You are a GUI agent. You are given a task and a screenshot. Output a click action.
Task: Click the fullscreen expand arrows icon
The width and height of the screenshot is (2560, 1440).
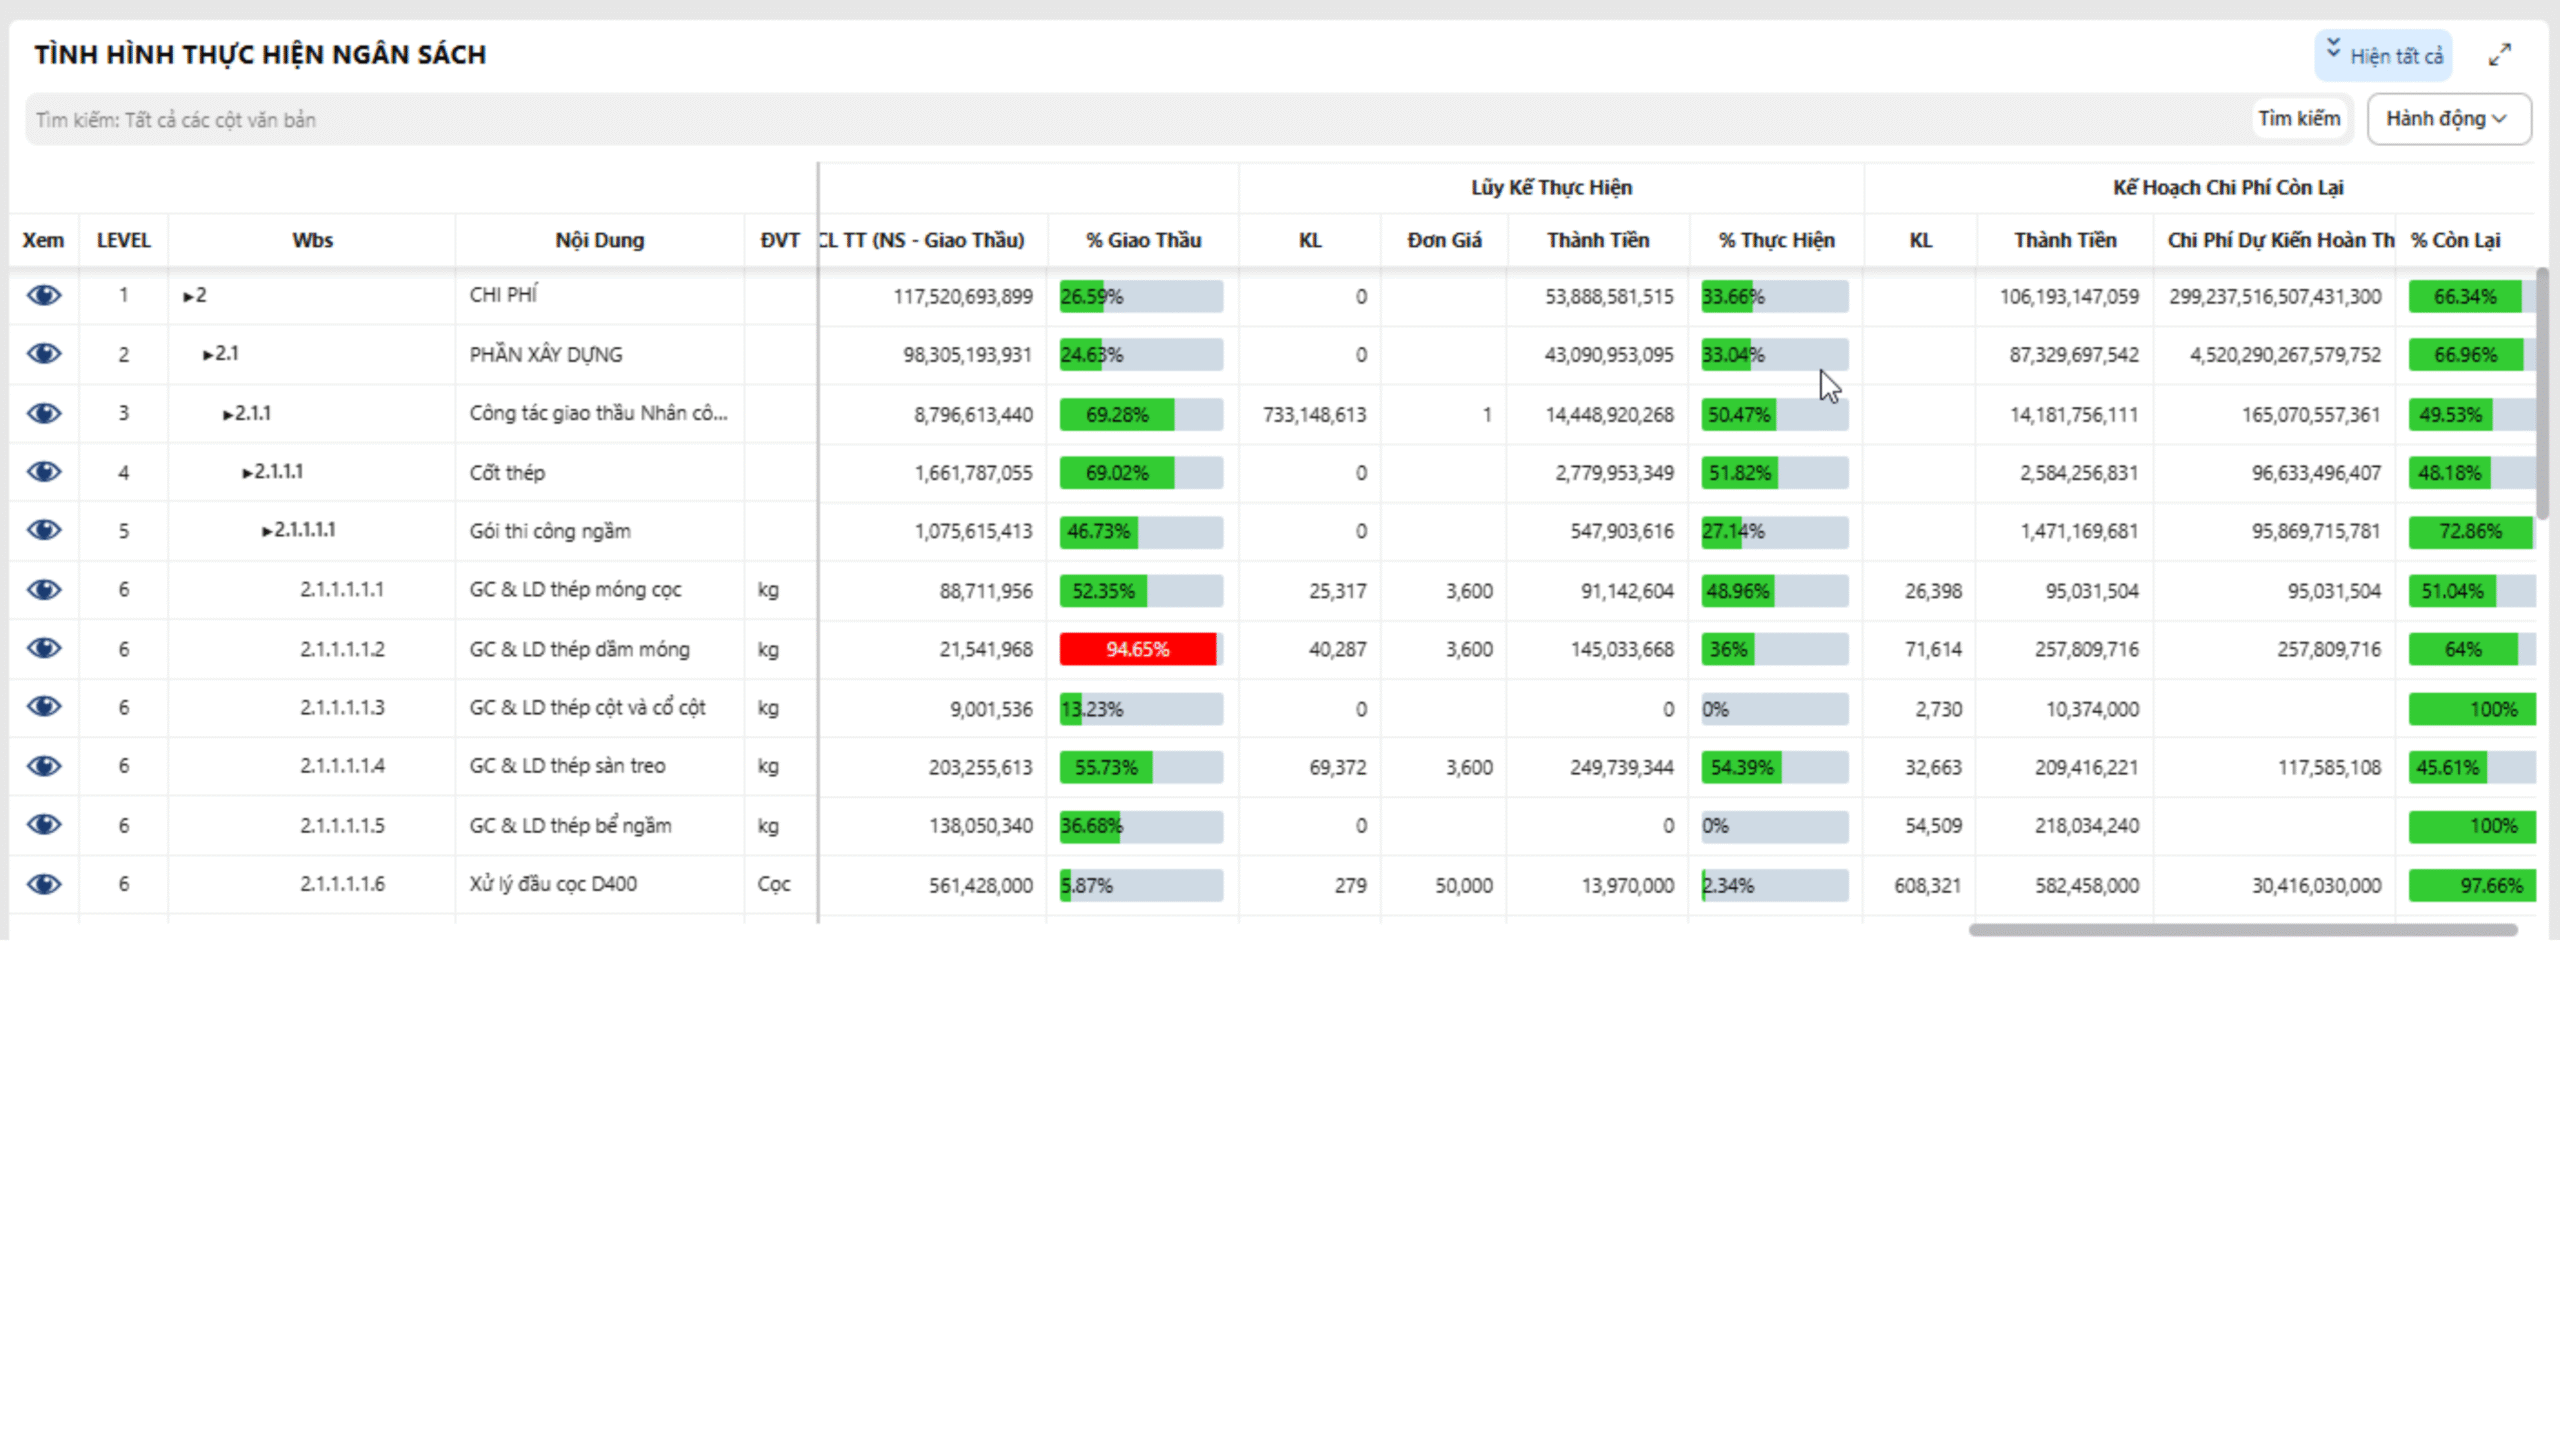pyautogui.click(x=2499, y=55)
